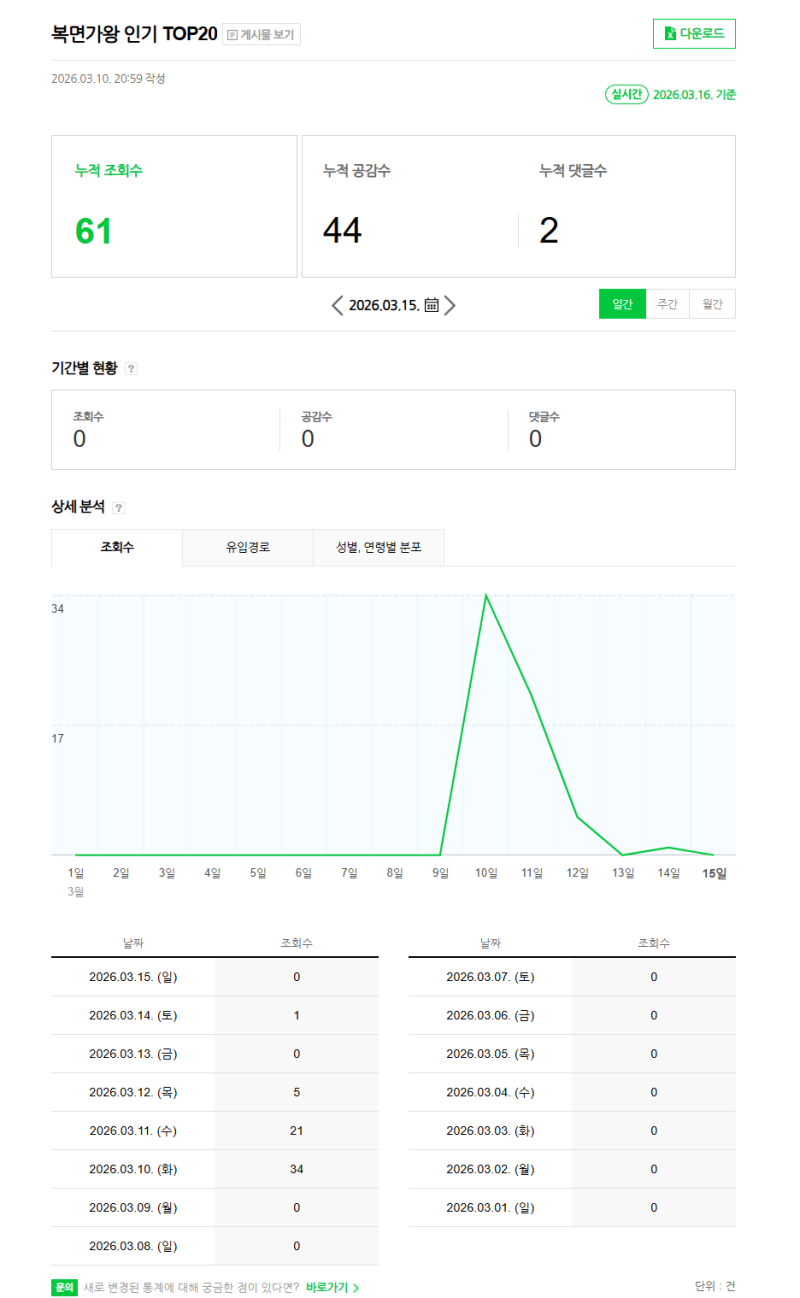Screen dimensions: 800x1298
Task: Click table row 2026.03.10. (화)
Action: pyautogui.click(x=215, y=1169)
